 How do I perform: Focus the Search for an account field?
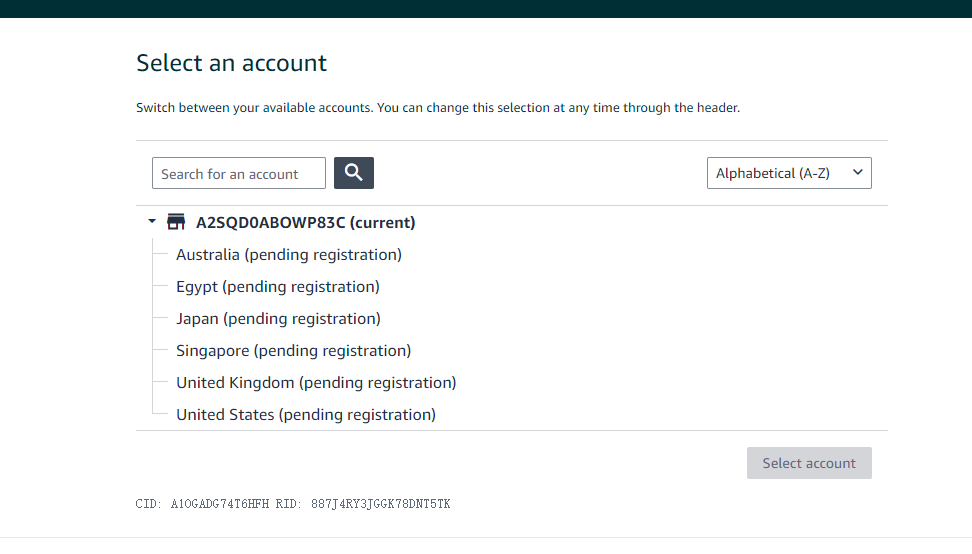[239, 173]
